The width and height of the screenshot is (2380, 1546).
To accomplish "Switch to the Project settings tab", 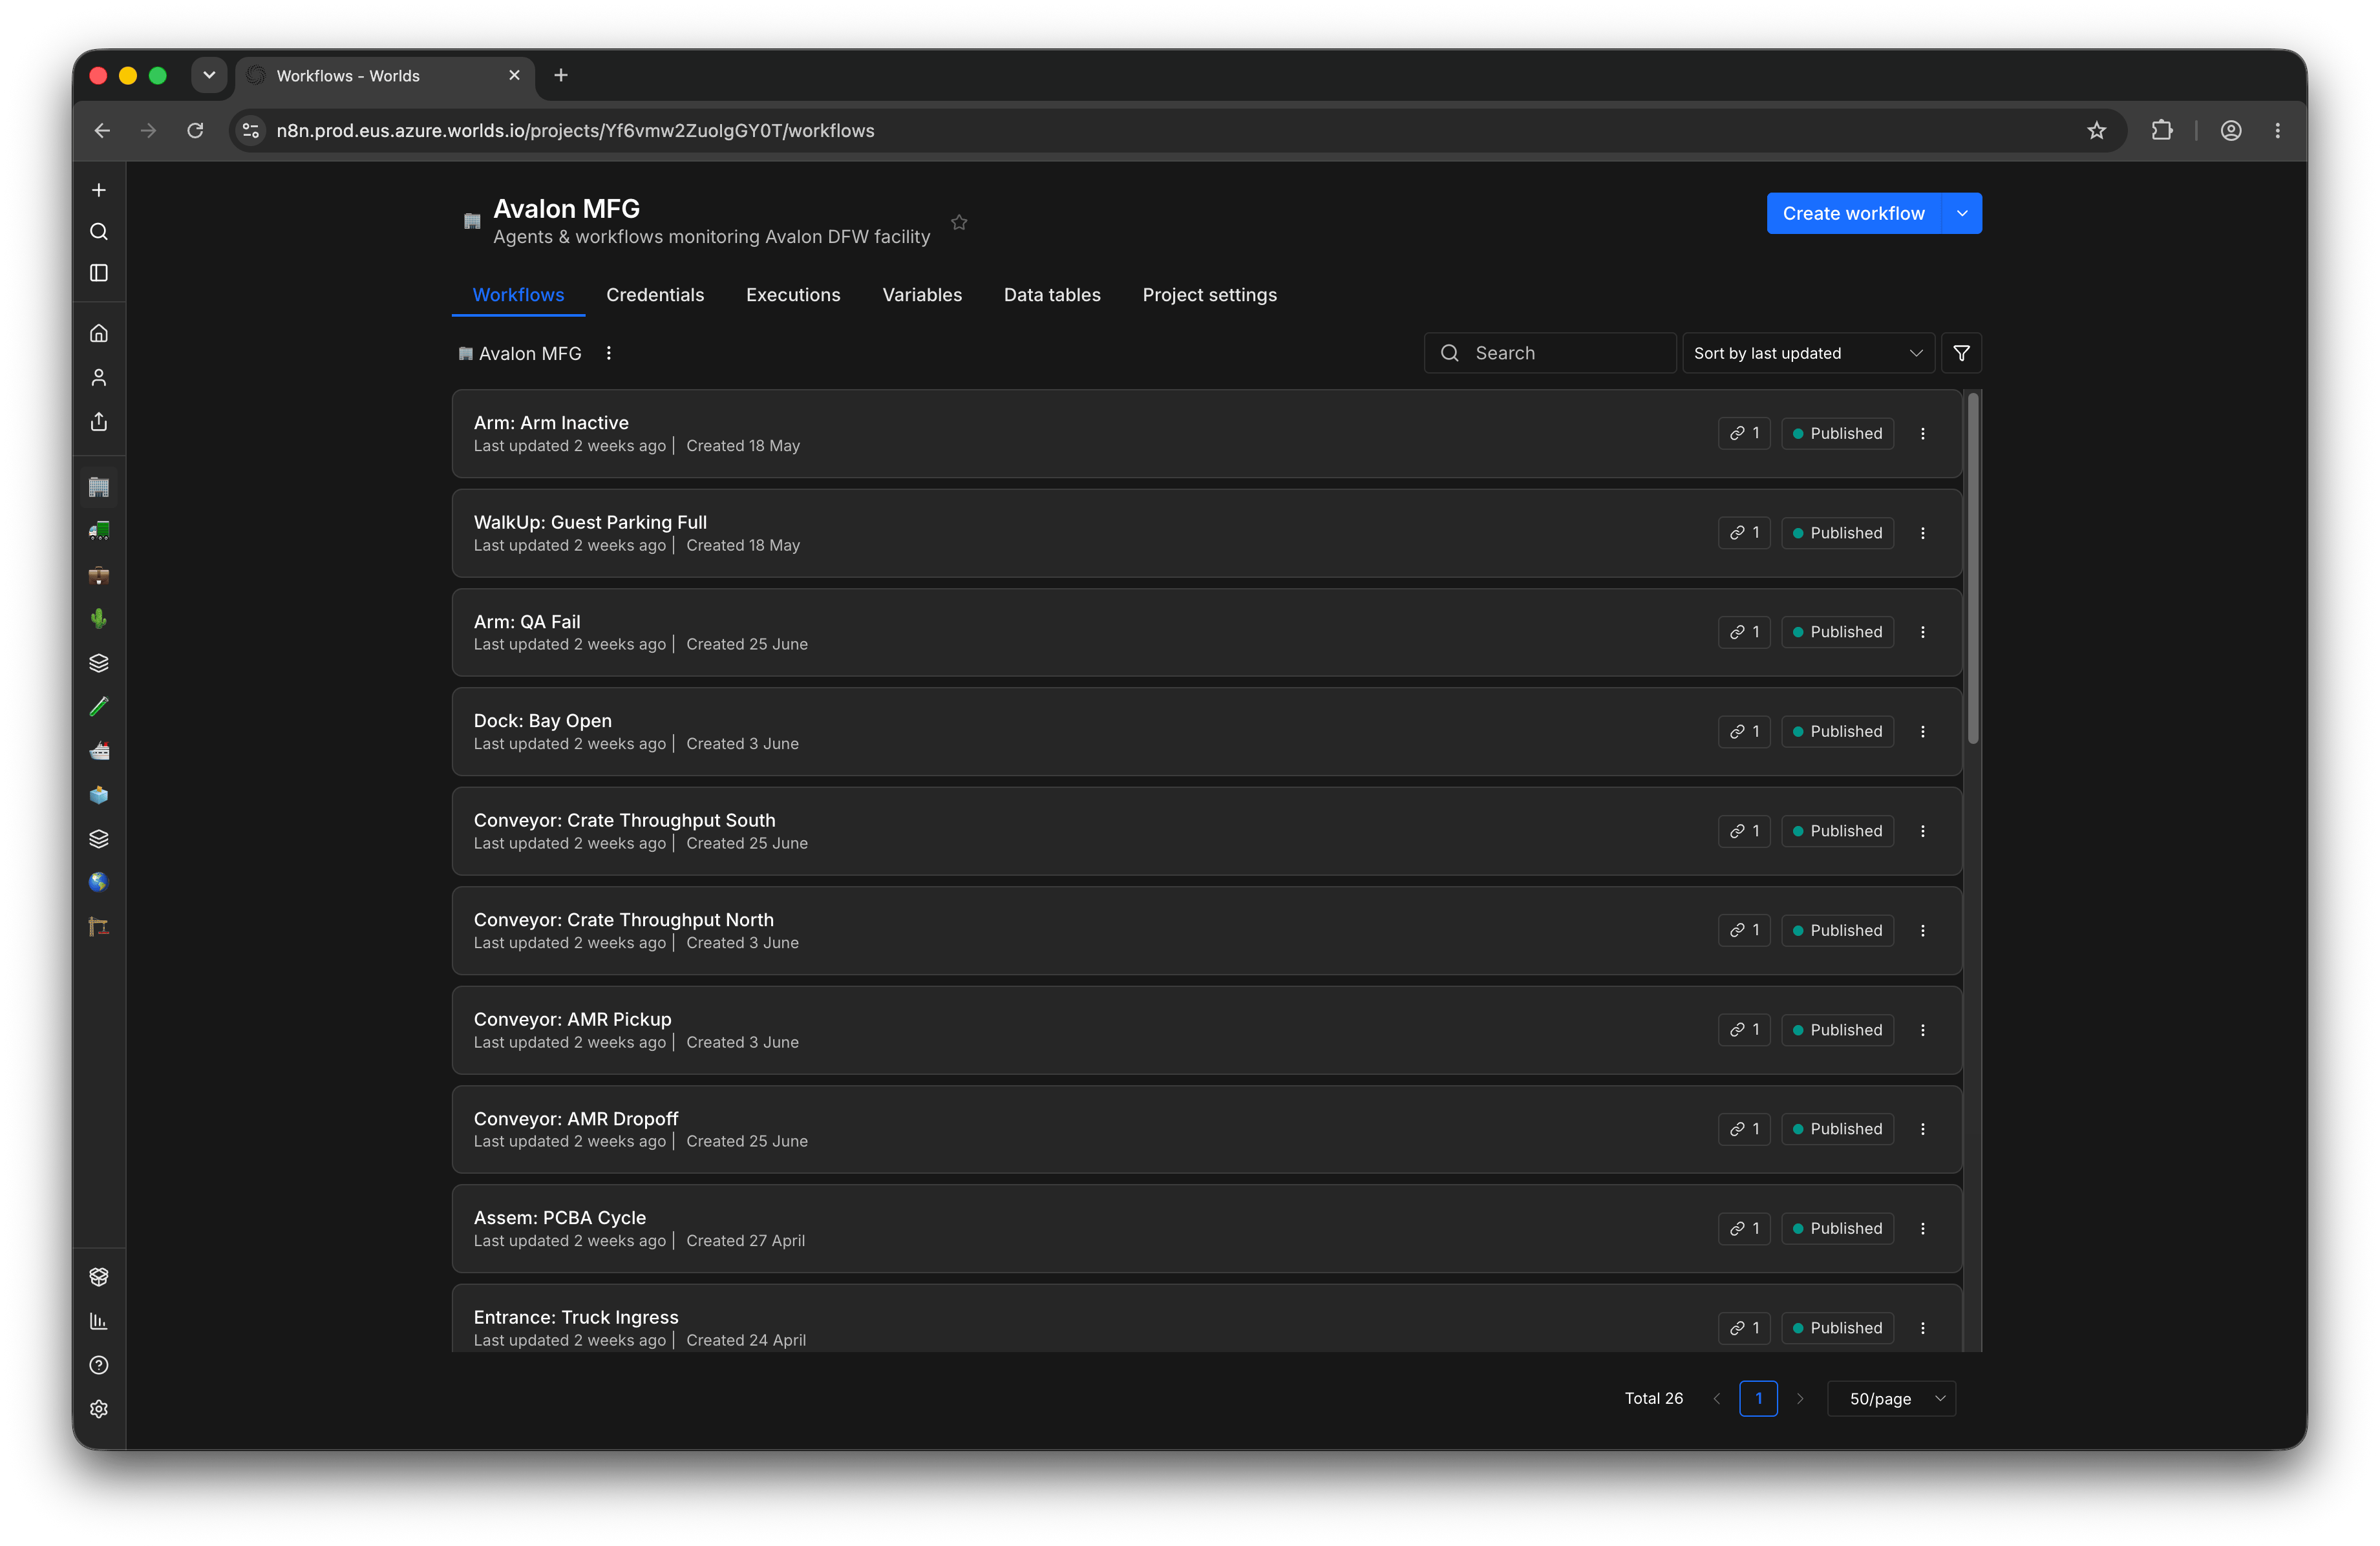I will 1209,295.
